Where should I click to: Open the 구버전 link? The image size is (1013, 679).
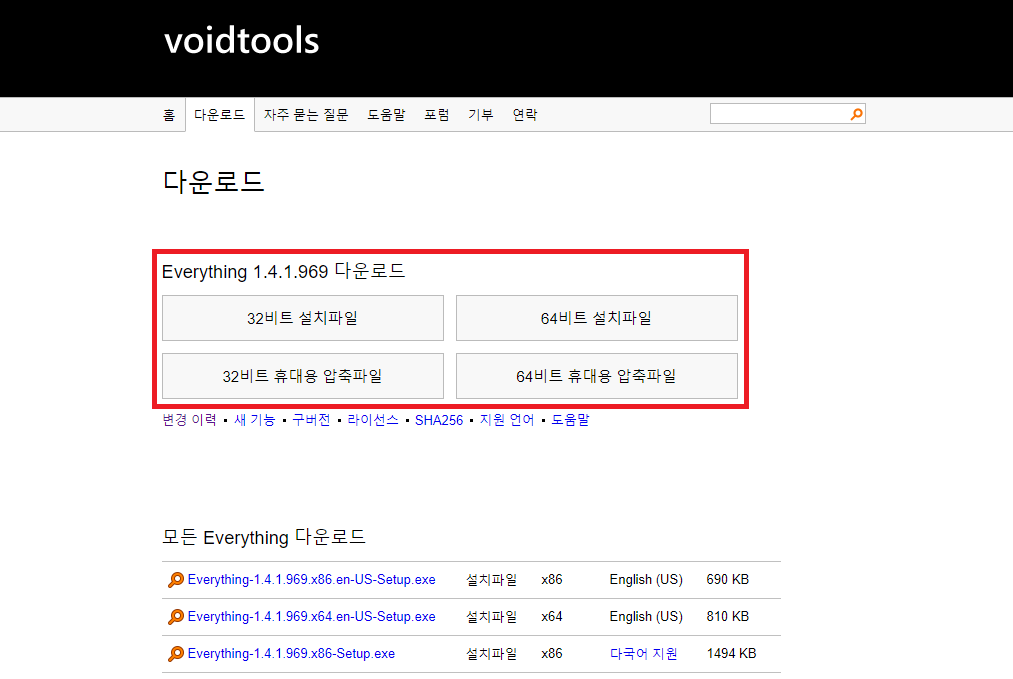point(311,420)
